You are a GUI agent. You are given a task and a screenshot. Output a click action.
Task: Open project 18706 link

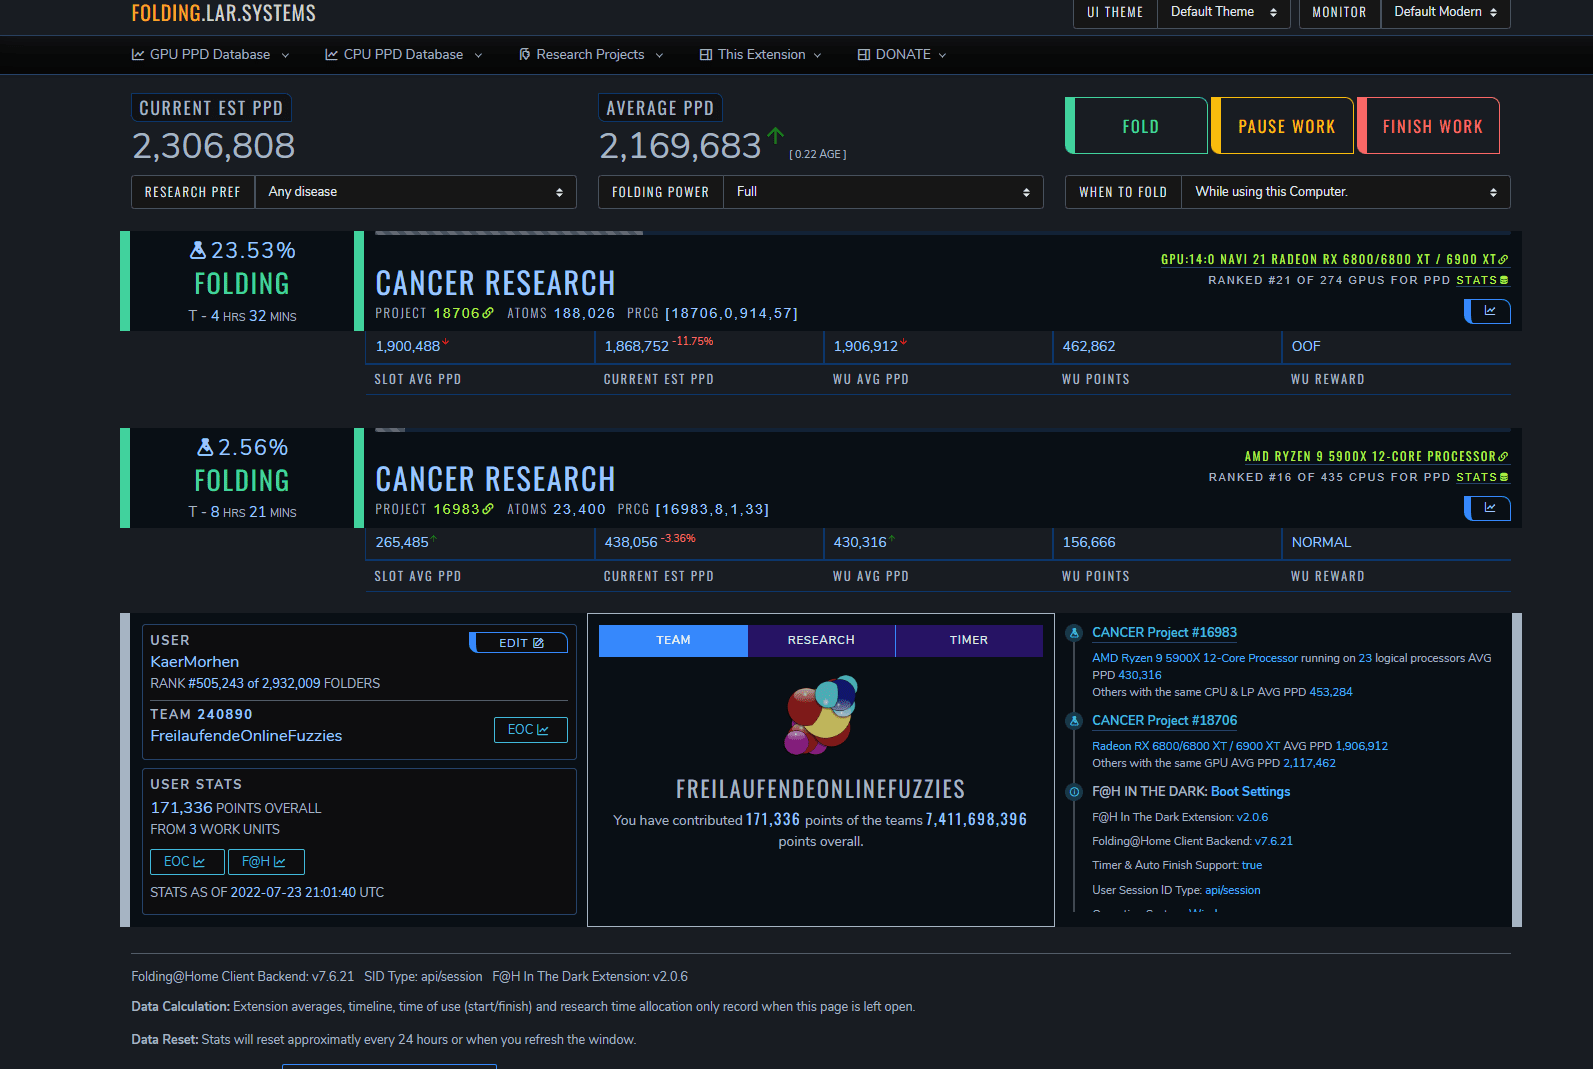[463, 313]
